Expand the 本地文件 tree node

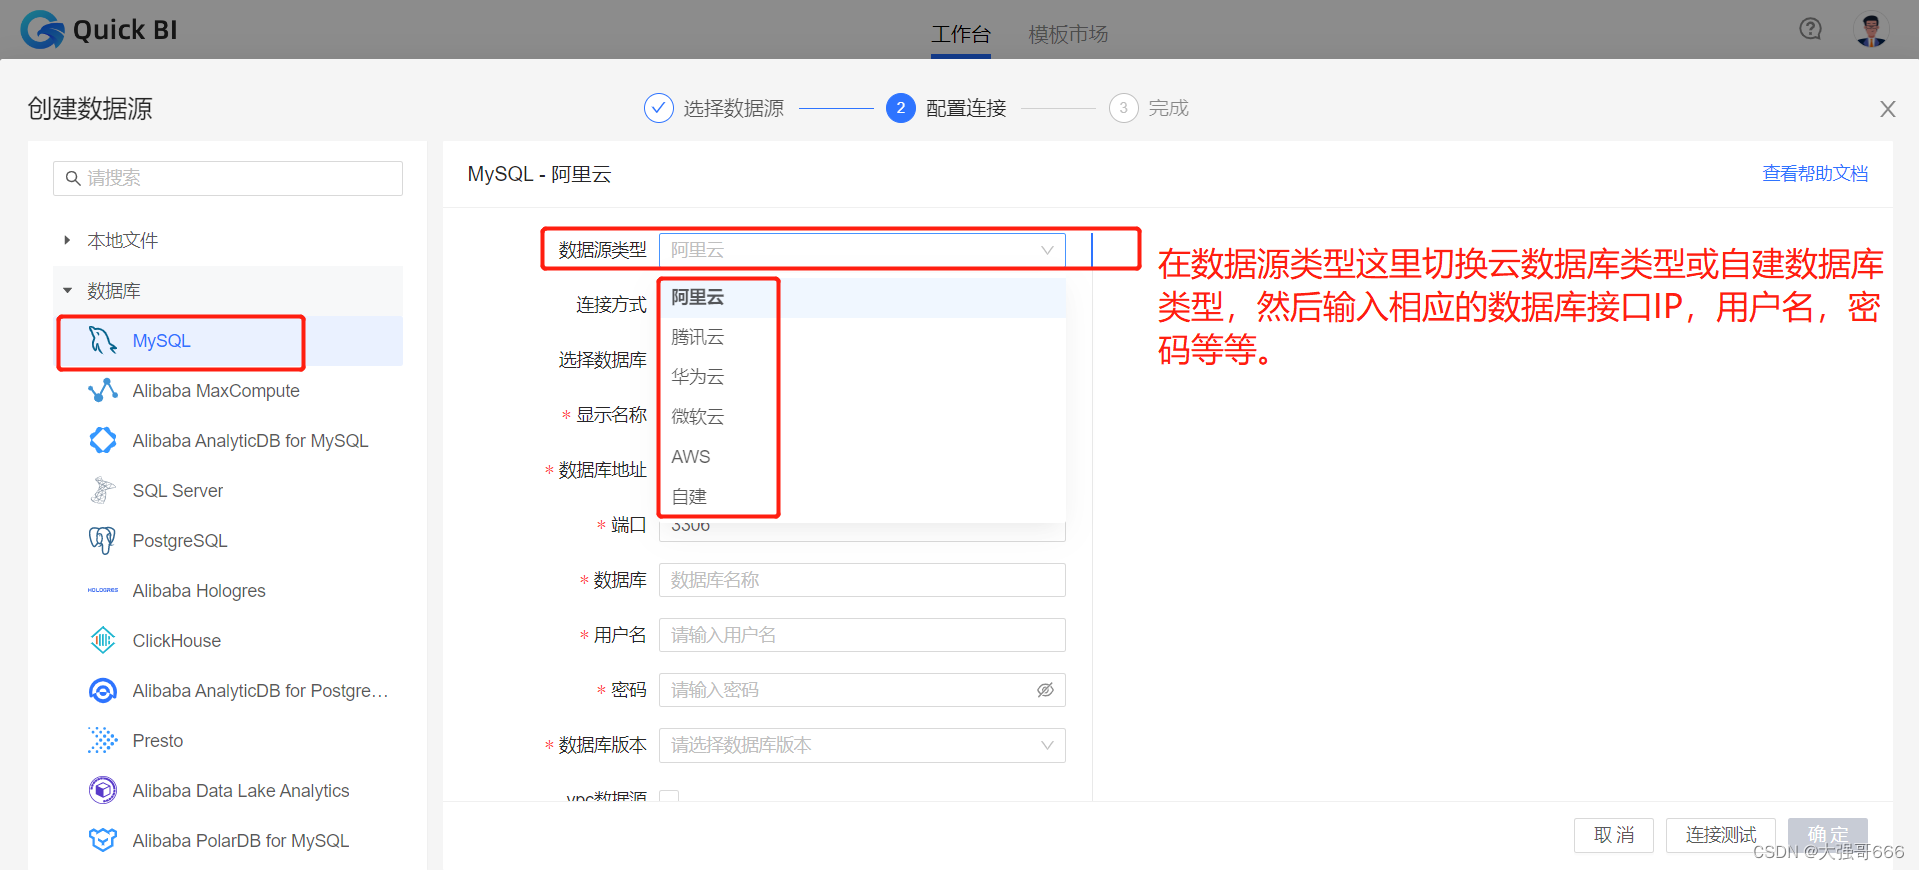coord(67,240)
